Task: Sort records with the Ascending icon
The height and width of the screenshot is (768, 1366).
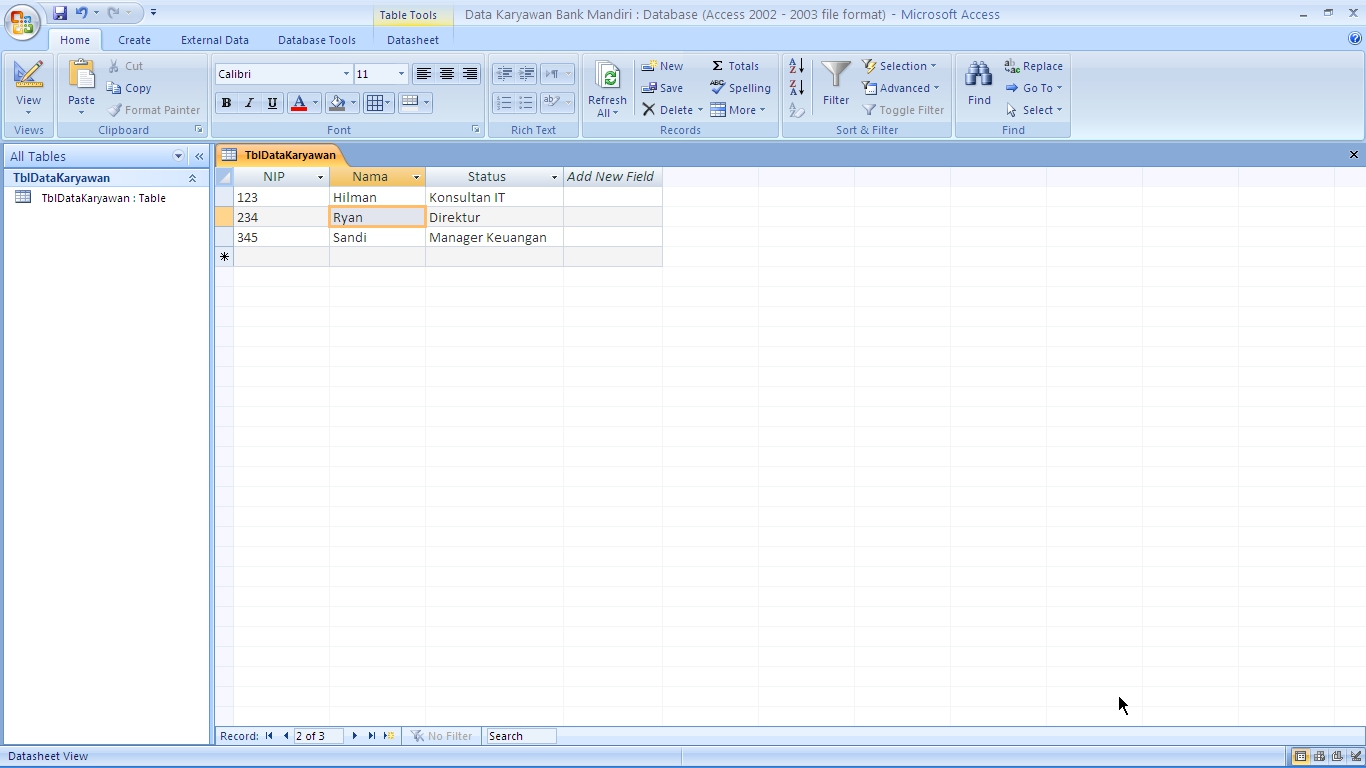Action: pyautogui.click(x=795, y=66)
